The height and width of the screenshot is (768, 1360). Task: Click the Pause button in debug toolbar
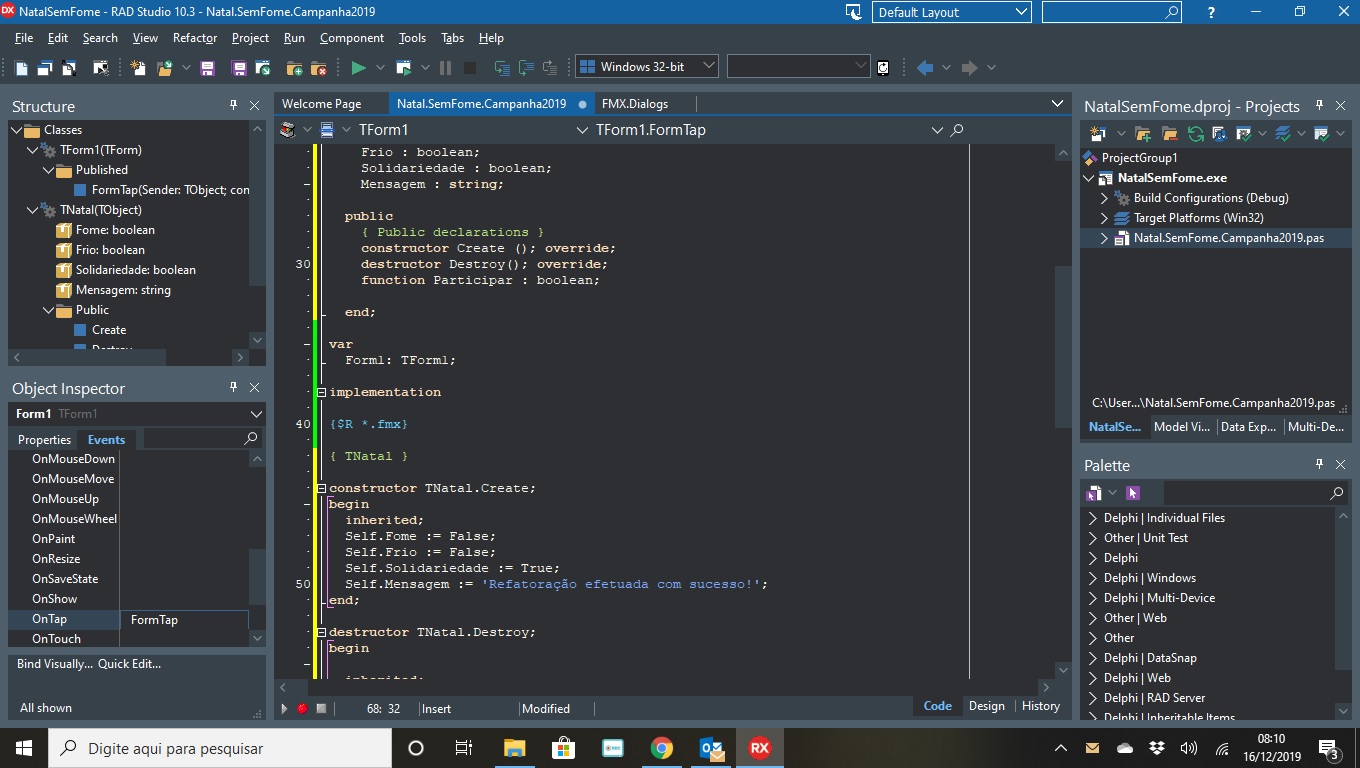[x=445, y=67]
